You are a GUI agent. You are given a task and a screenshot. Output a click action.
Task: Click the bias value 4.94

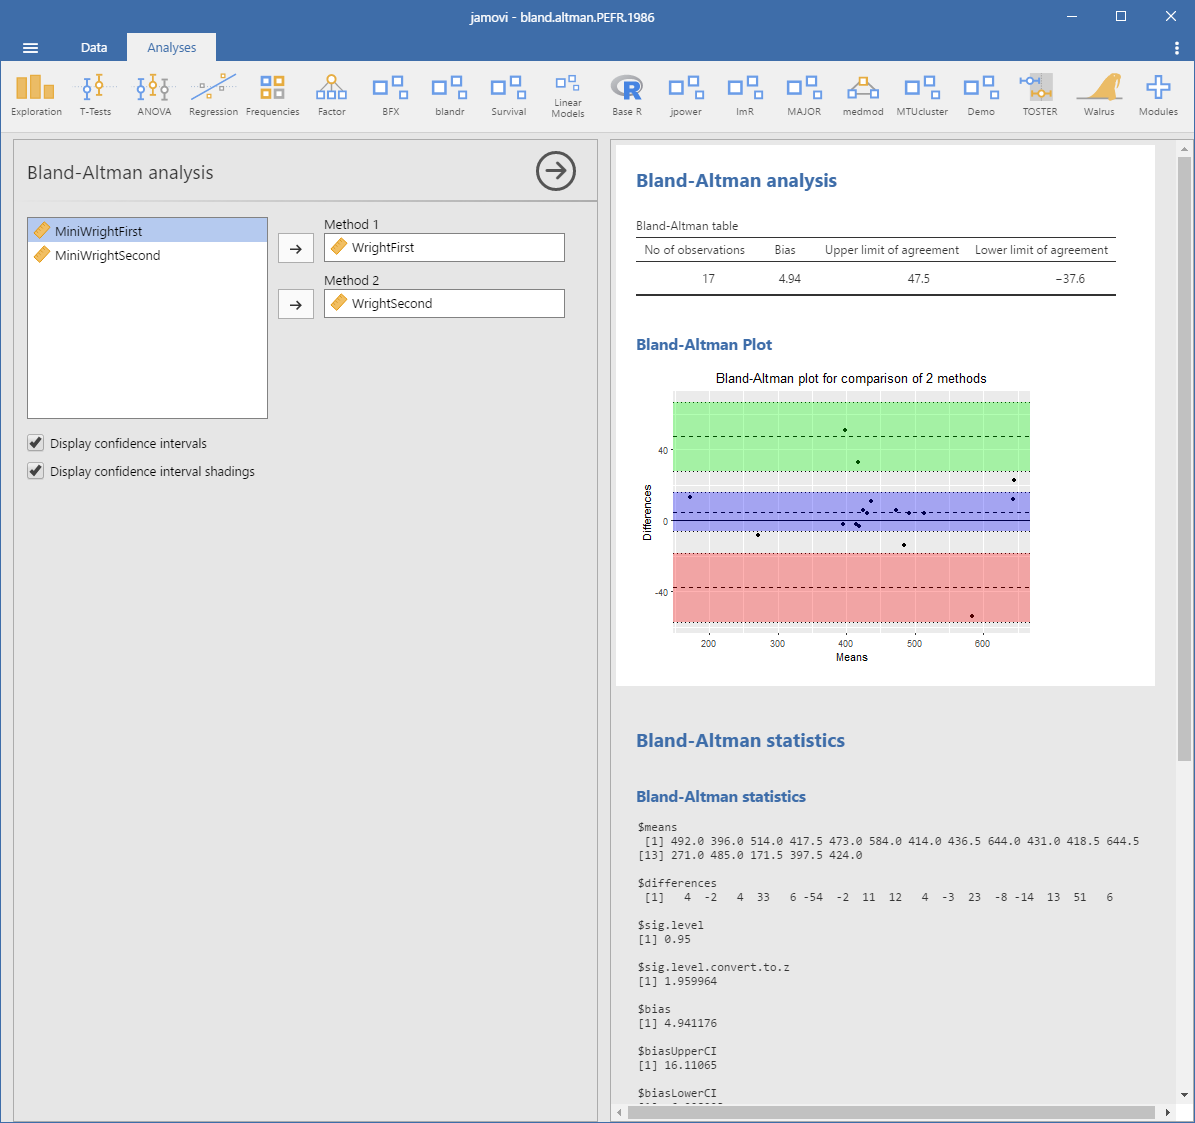point(790,279)
